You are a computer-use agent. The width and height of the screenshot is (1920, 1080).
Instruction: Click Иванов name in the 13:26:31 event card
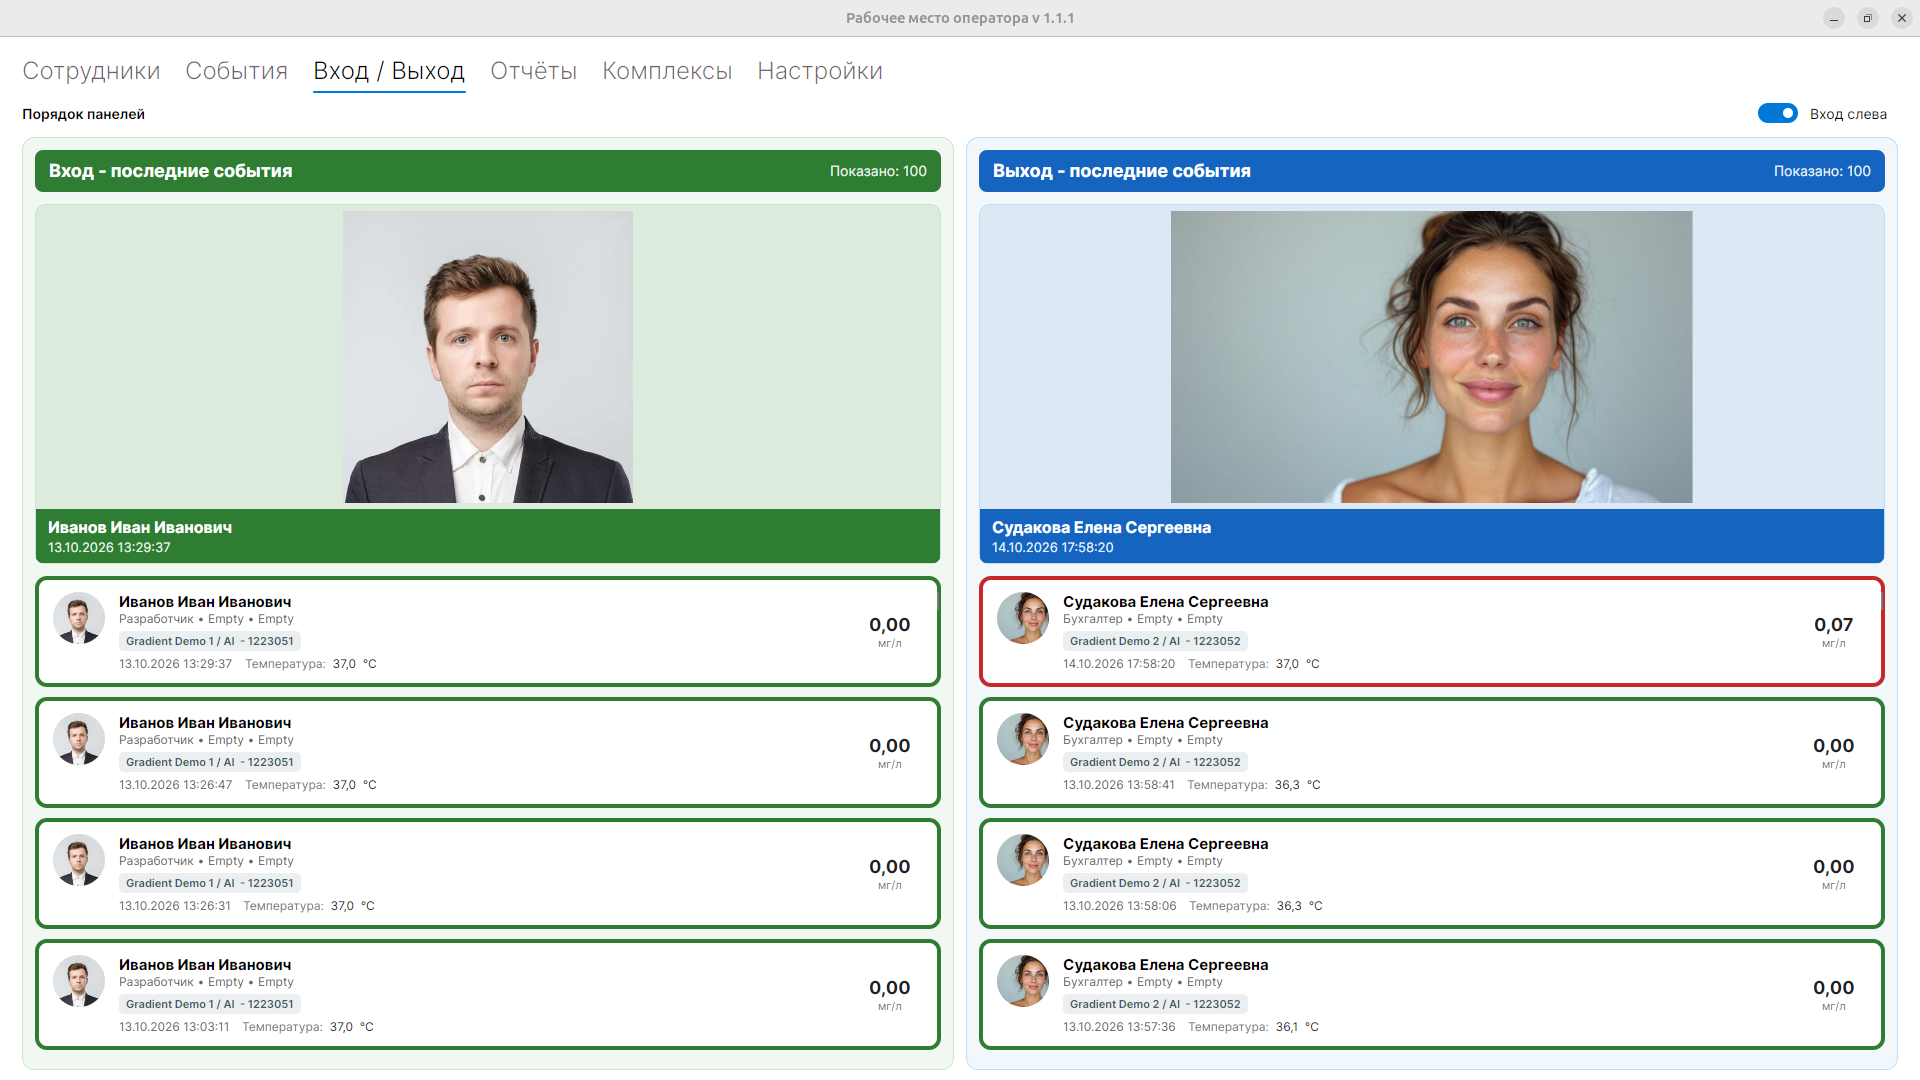pos(205,844)
